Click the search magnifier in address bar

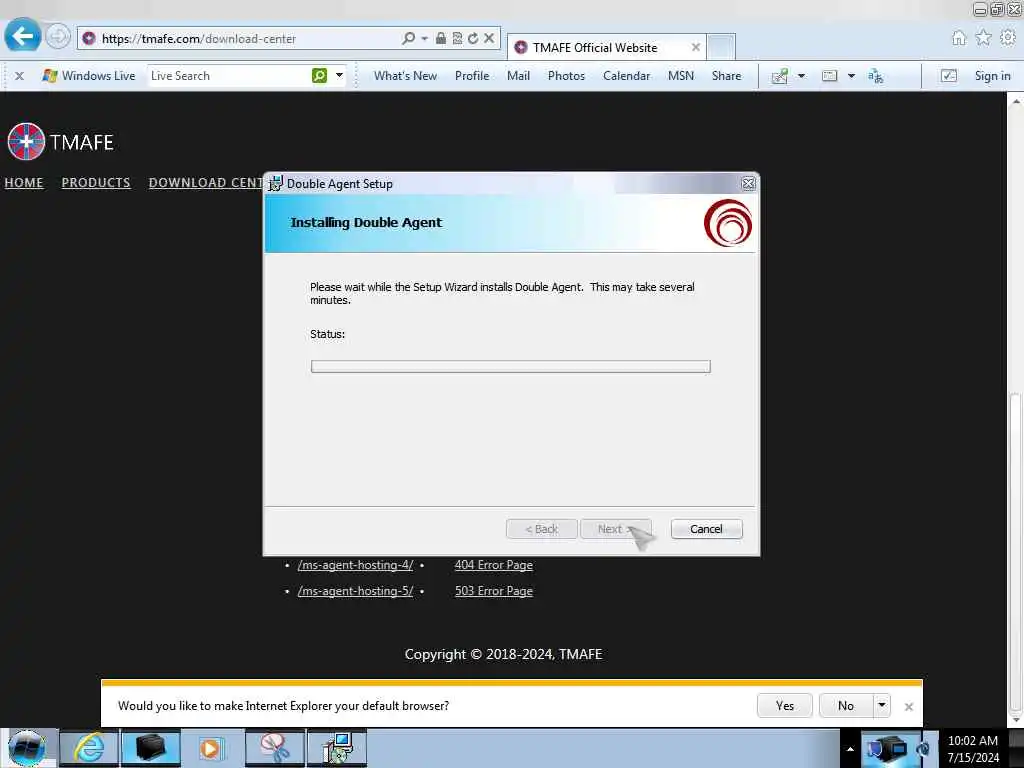(408, 39)
